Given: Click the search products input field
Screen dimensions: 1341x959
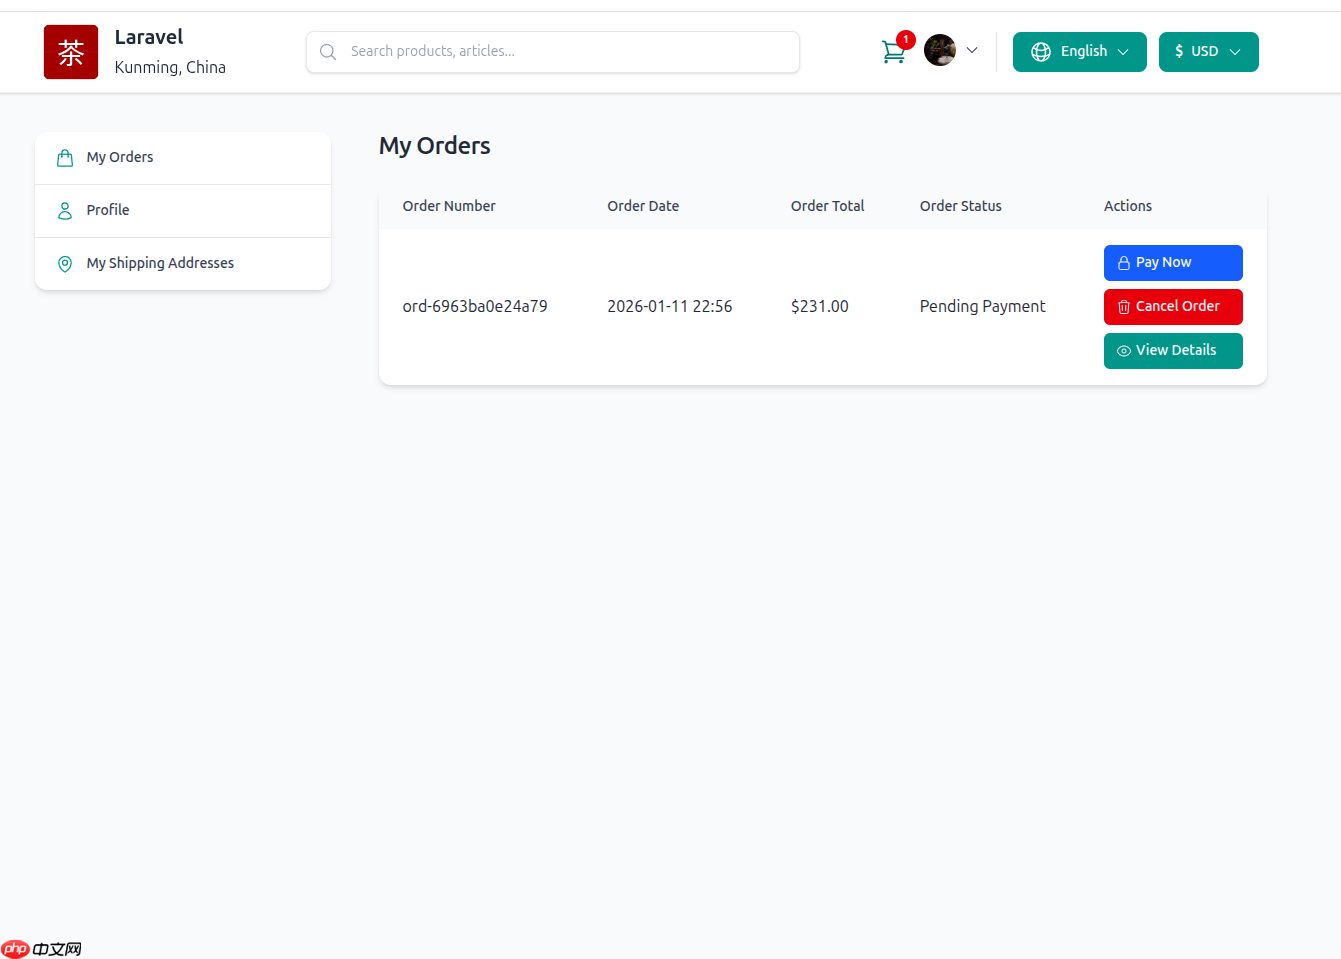Looking at the screenshot, I should [553, 51].
